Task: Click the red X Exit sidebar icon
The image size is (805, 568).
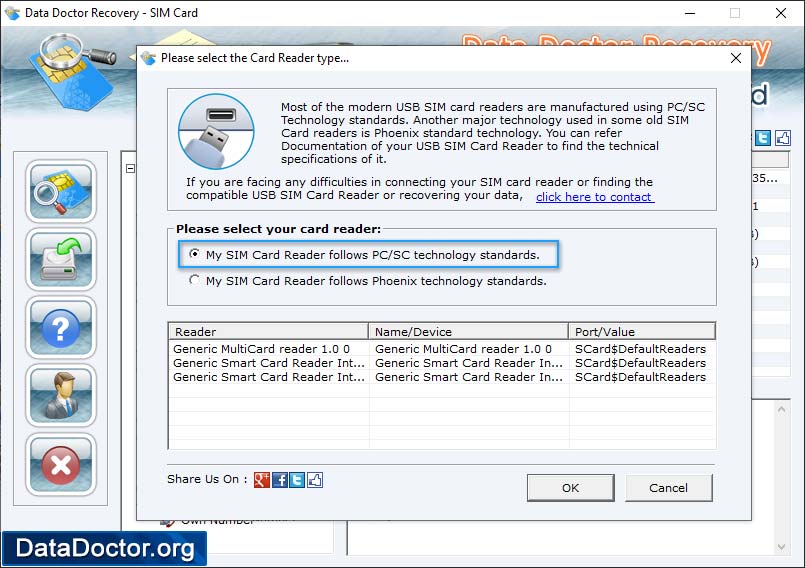Action: 61,464
